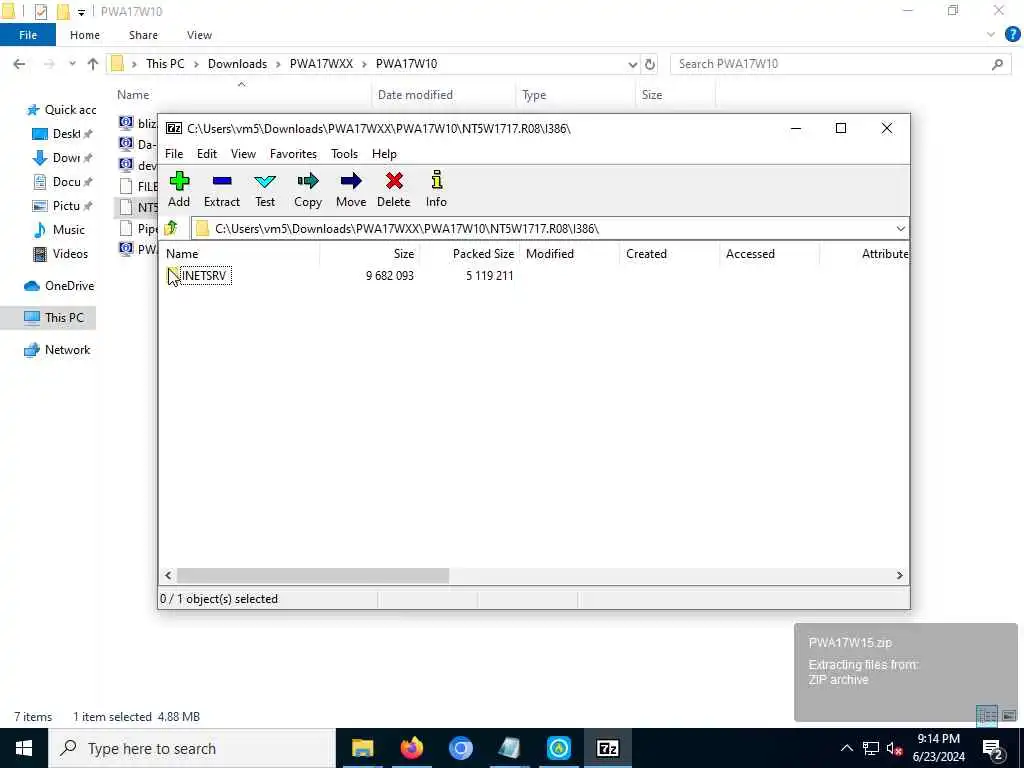The image size is (1024, 768).
Task: Open Music in Explorer sidebar
Action: click(59, 230)
